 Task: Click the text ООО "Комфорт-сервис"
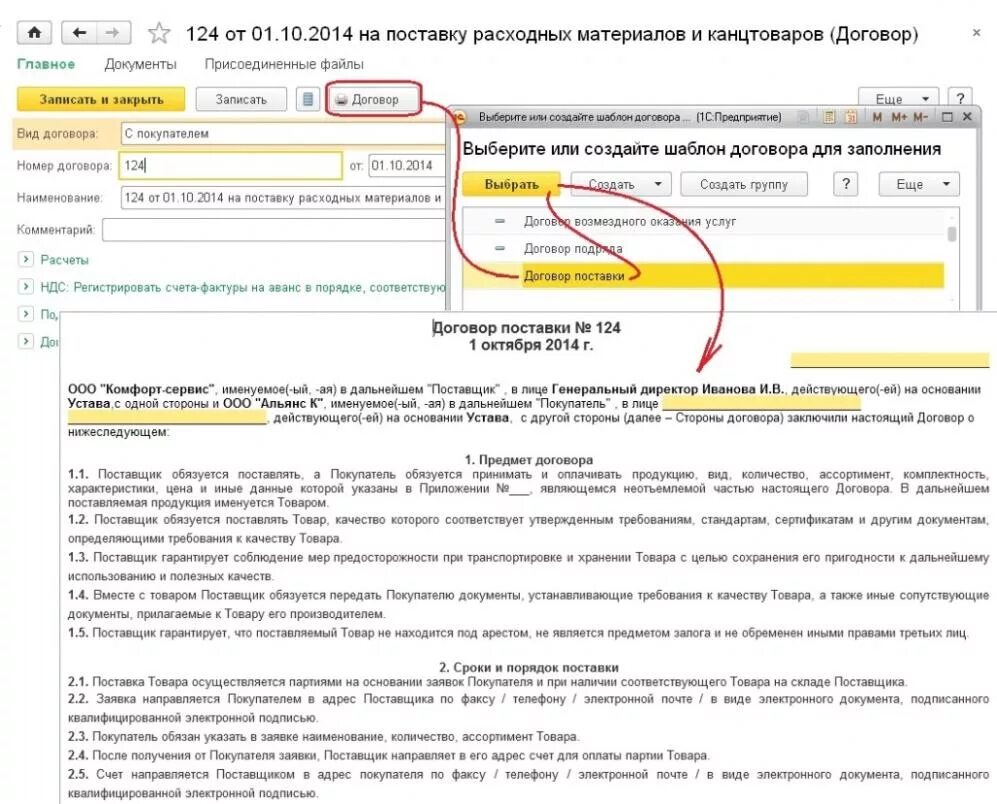141,389
